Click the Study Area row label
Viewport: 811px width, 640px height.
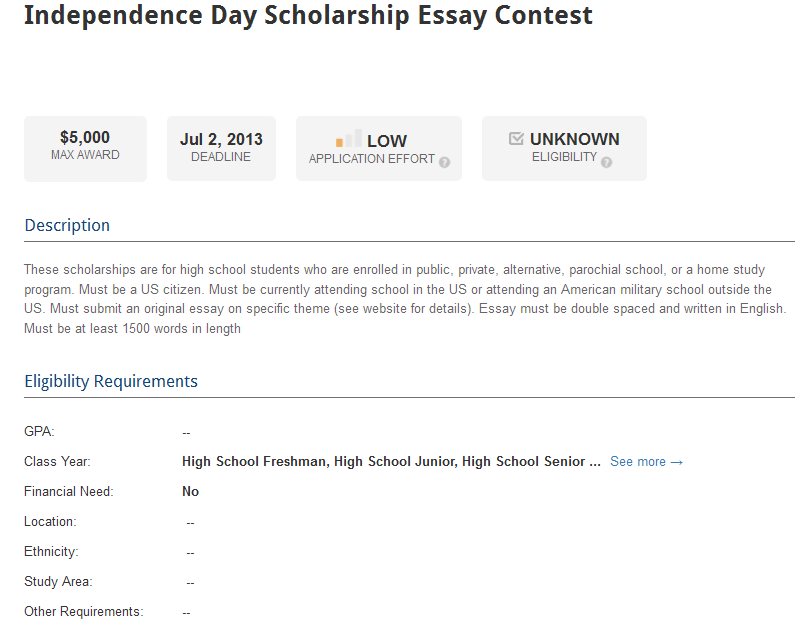(x=58, y=582)
